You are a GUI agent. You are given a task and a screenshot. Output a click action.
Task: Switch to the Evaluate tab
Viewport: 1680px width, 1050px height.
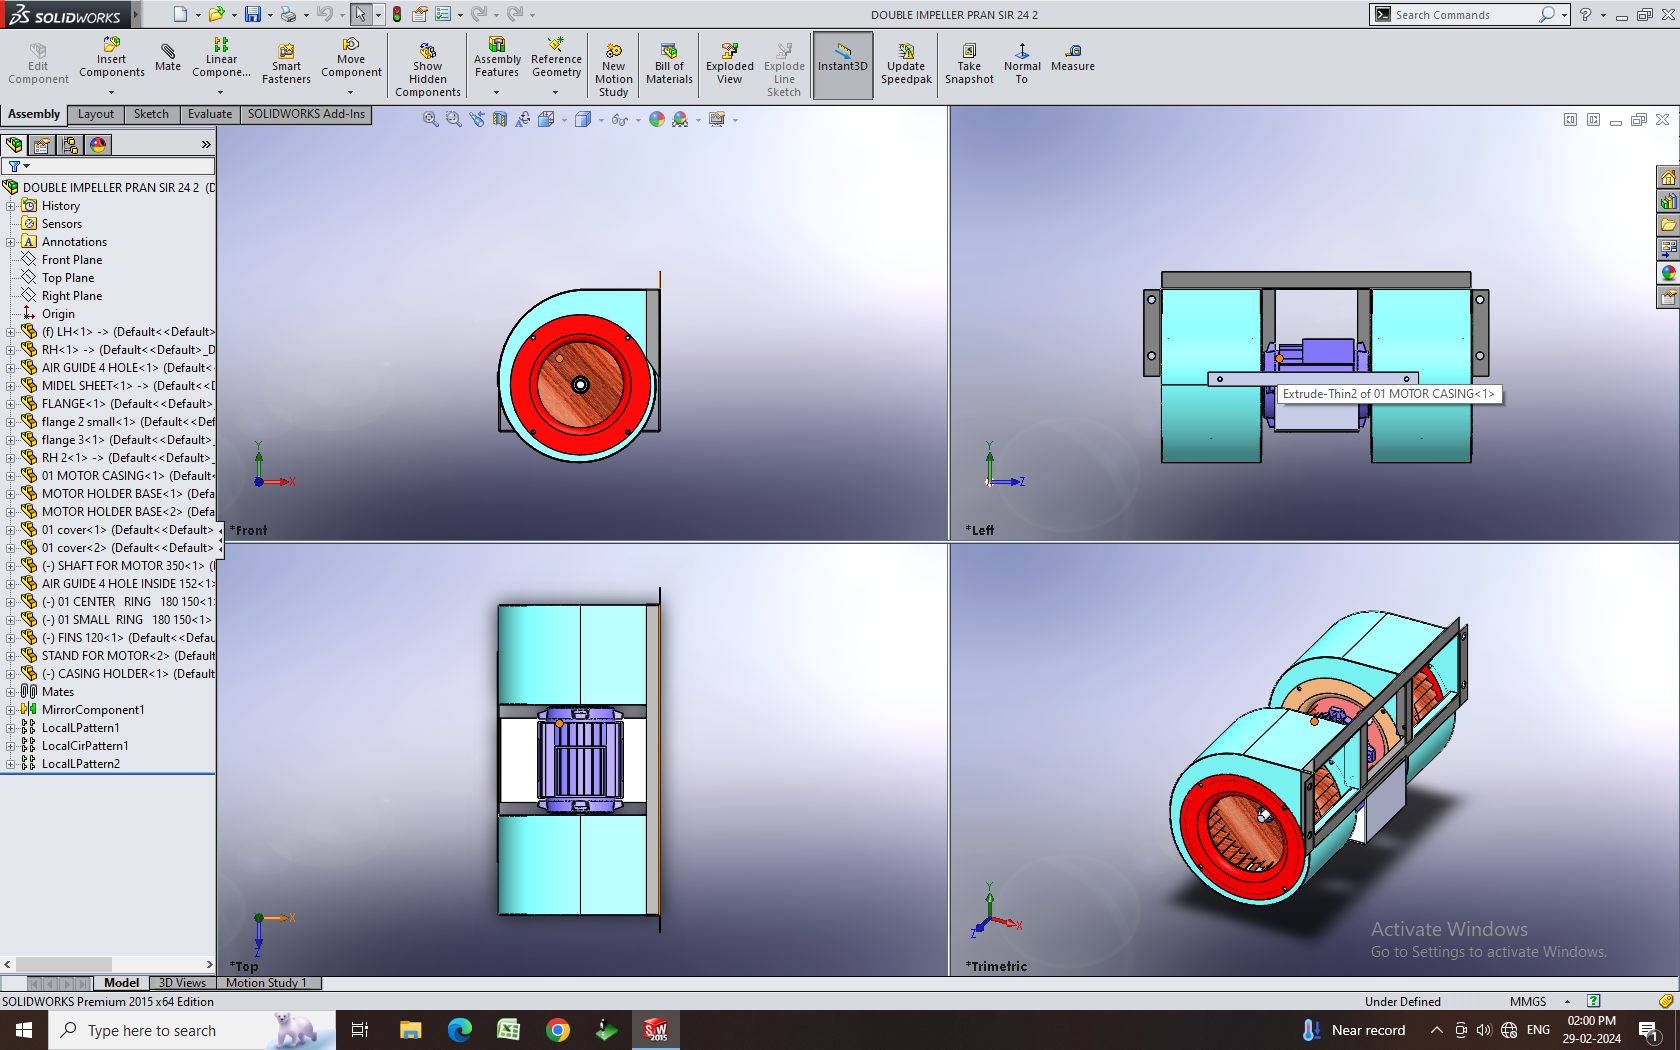click(x=209, y=114)
